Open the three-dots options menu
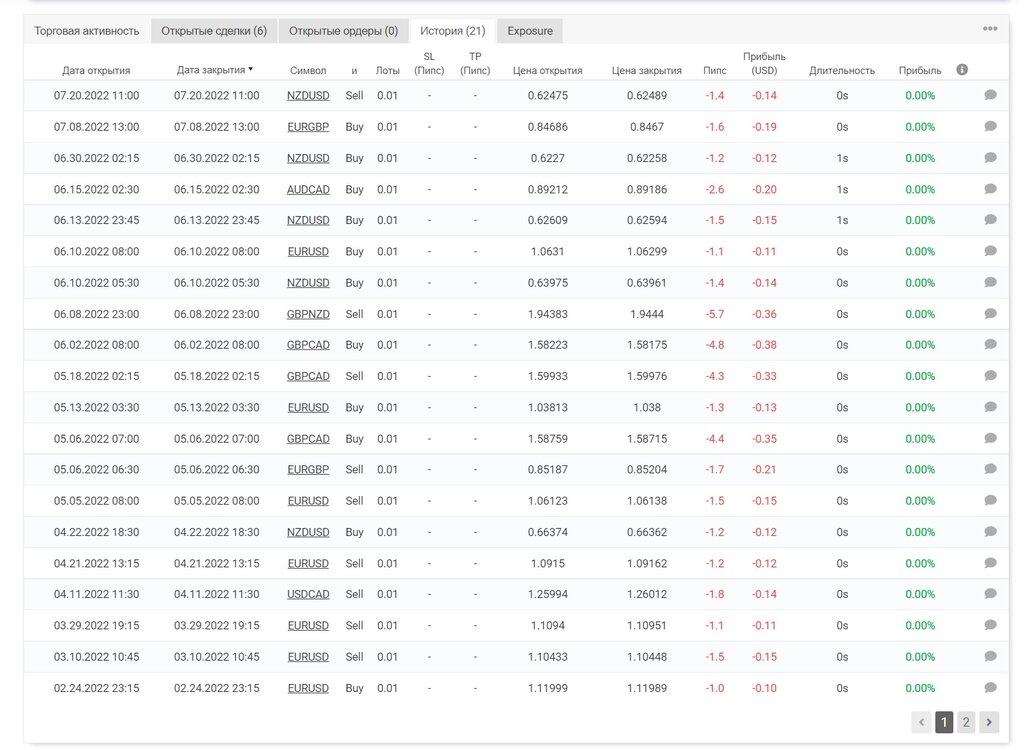 990,29
